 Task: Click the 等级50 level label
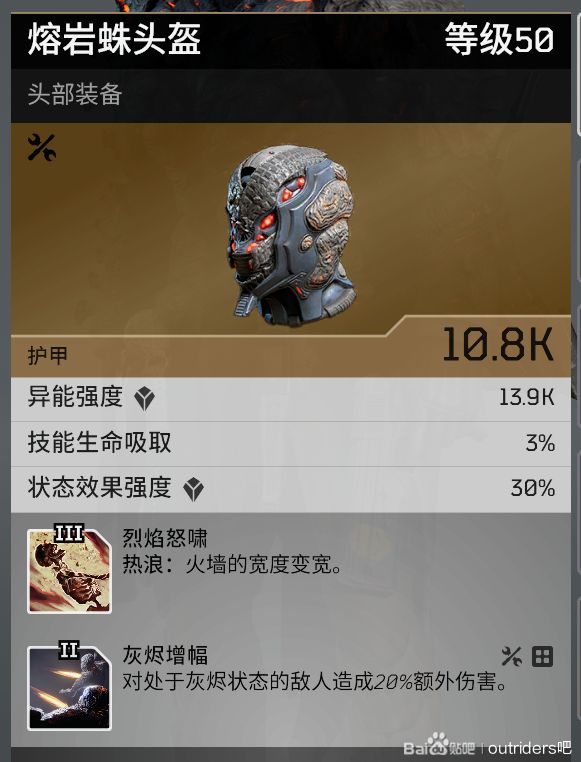coord(499,39)
